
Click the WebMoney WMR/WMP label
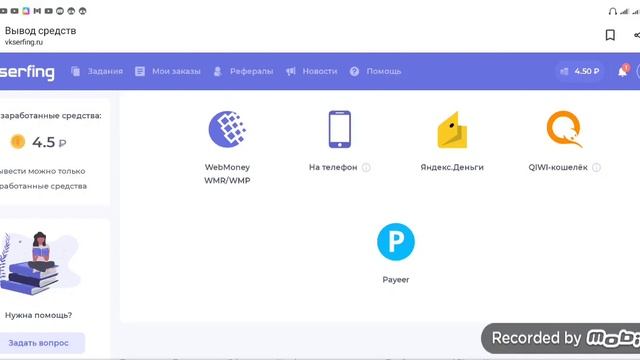pyautogui.click(x=227, y=174)
